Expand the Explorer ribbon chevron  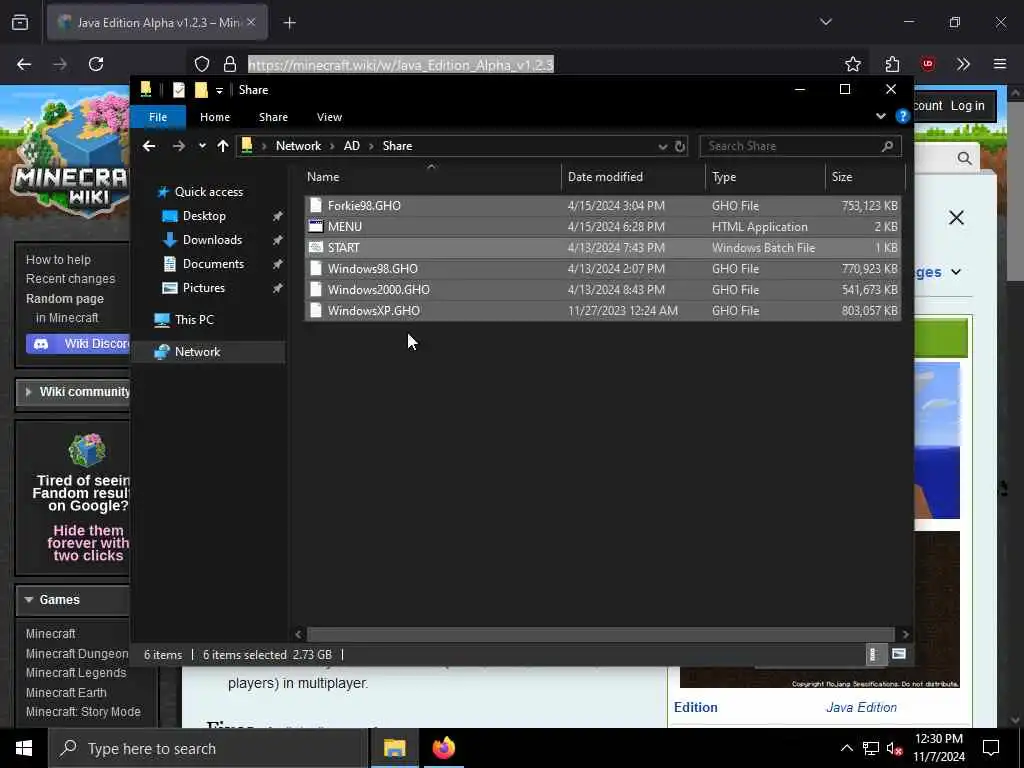pyautogui.click(x=881, y=116)
